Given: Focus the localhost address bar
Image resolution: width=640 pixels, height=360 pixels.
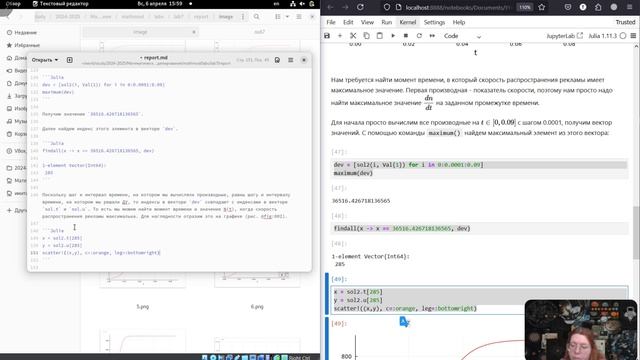Looking at the screenshot, I should (457, 7).
